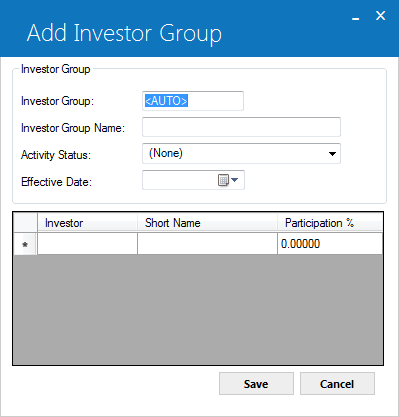Sort by the Short Name column header
The image size is (399, 417).
(207, 223)
